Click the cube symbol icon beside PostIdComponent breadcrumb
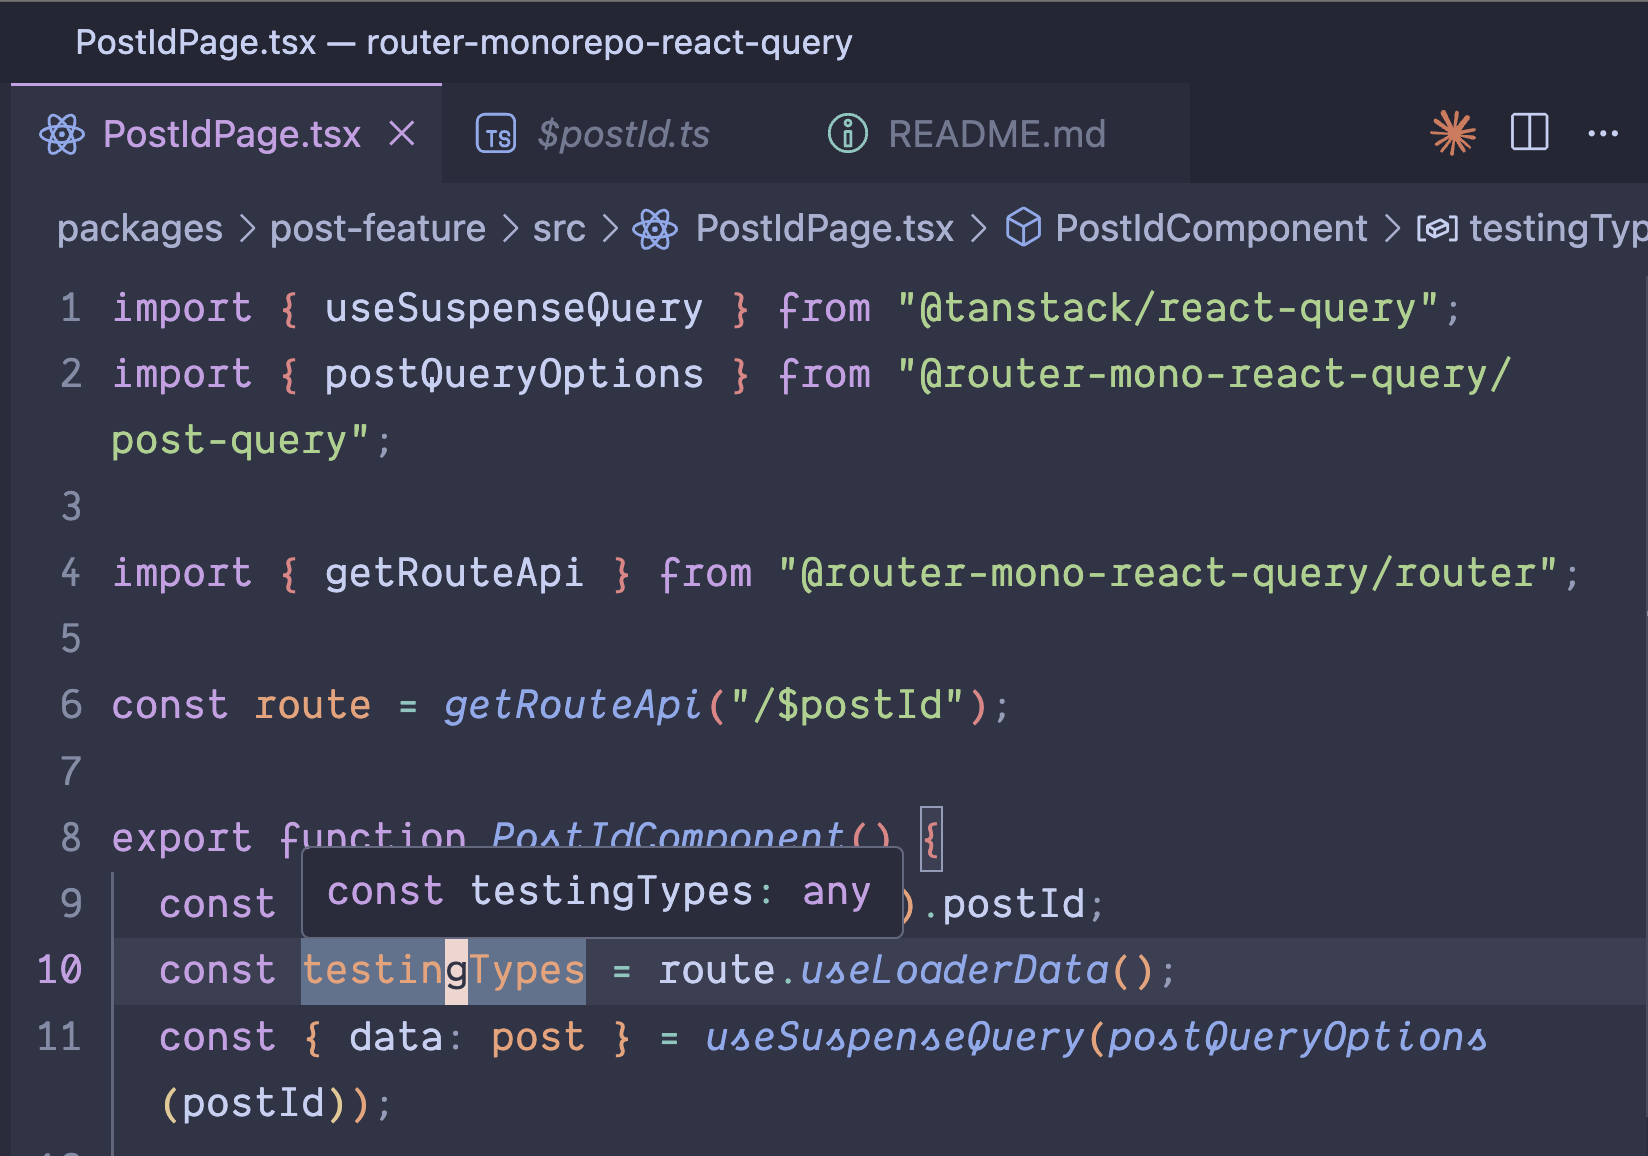 [x=1023, y=228]
